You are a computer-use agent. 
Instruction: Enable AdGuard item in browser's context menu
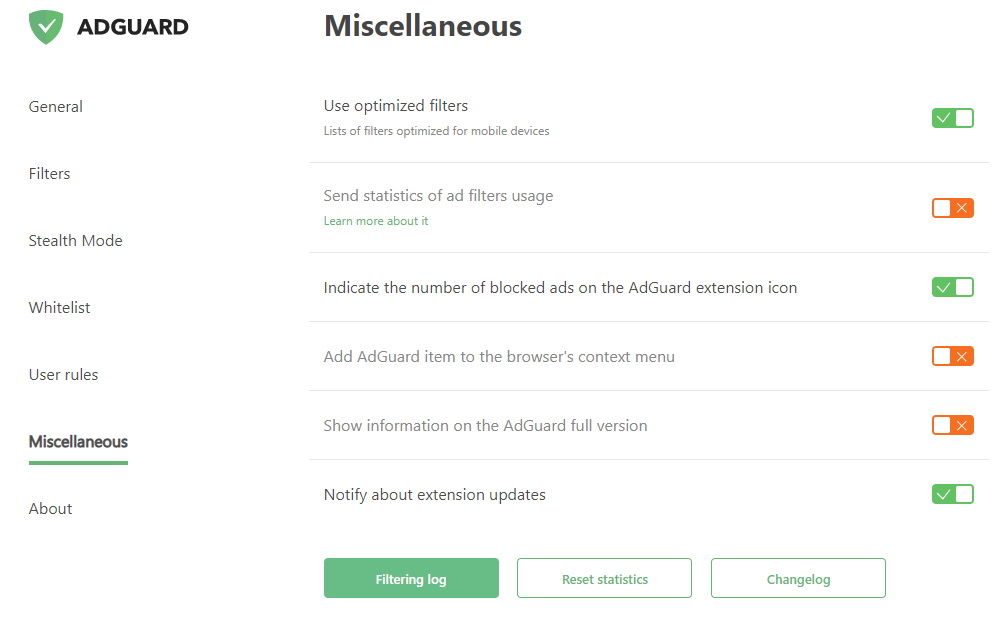(x=952, y=356)
